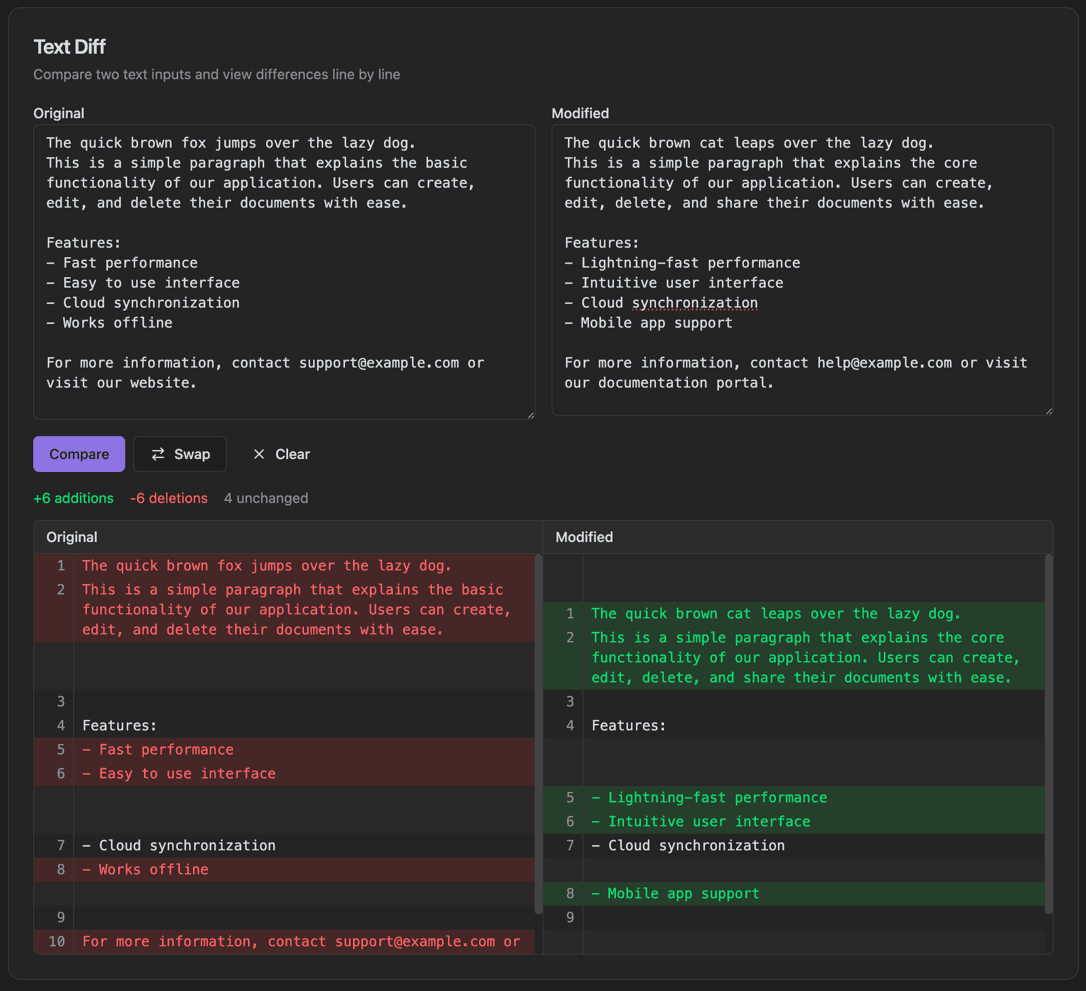
Task: Click the 4 unchanged counter
Action: [266, 498]
